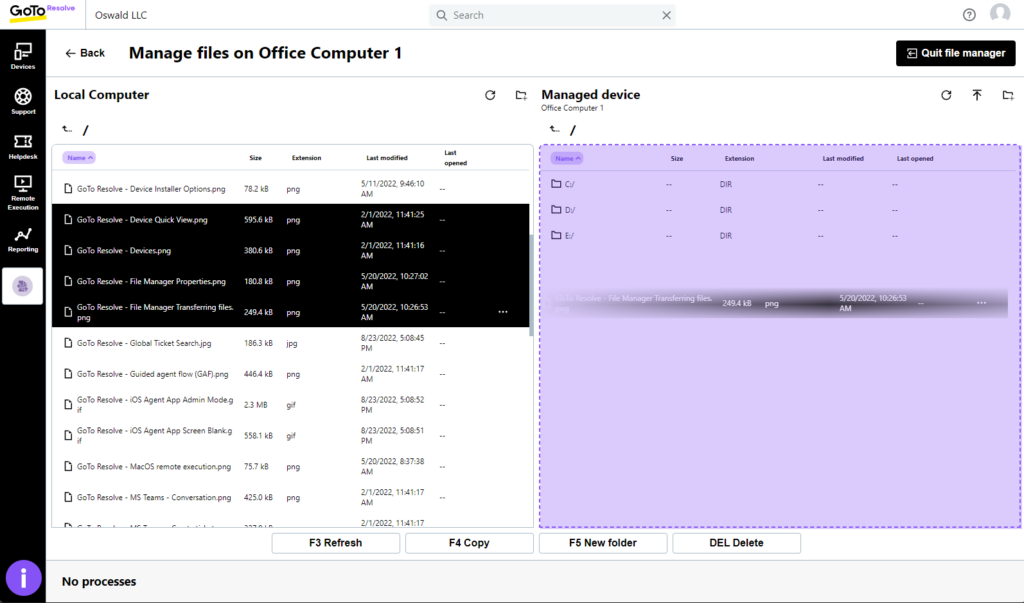Select the active File Manager sidebar icon

click(22, 286)
